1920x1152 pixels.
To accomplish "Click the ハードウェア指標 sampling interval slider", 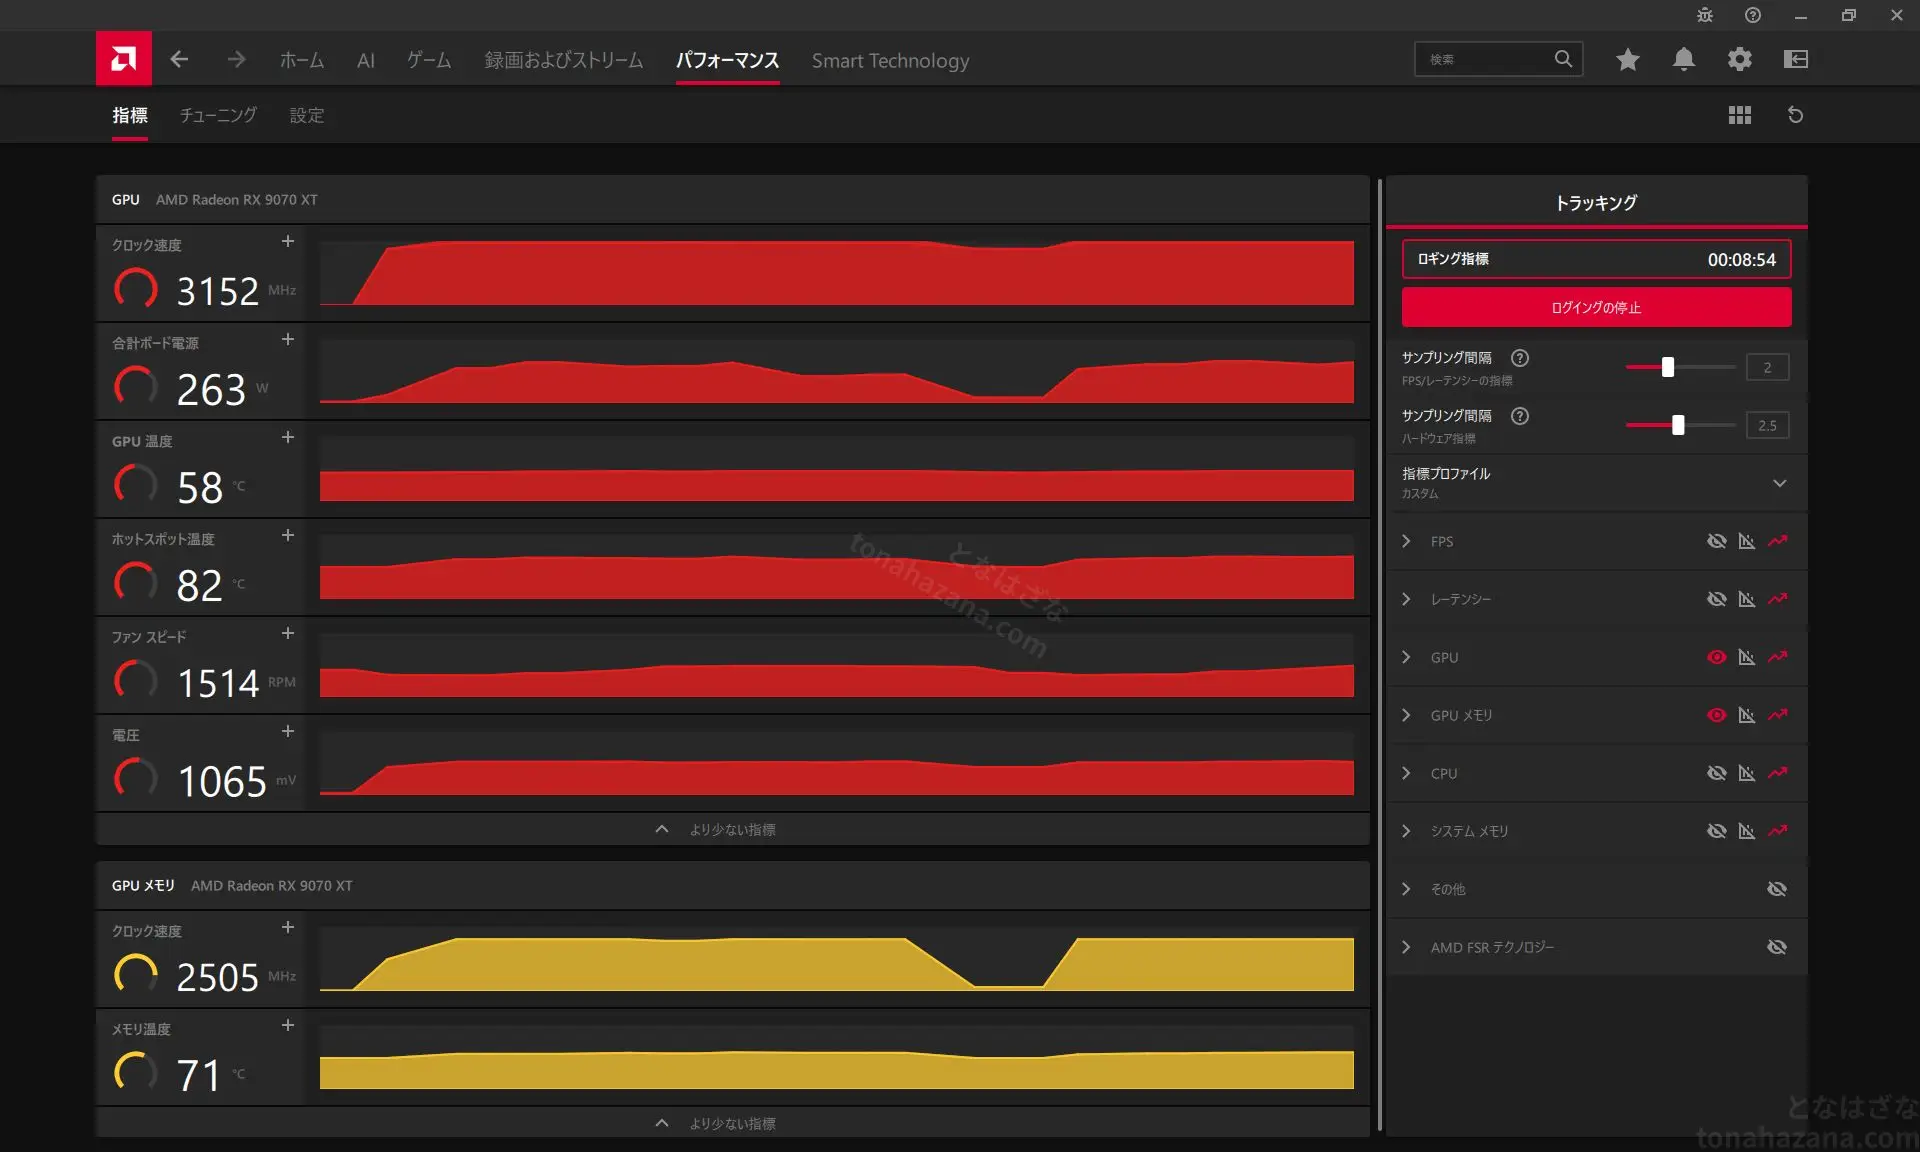I will coord(1680,425).
